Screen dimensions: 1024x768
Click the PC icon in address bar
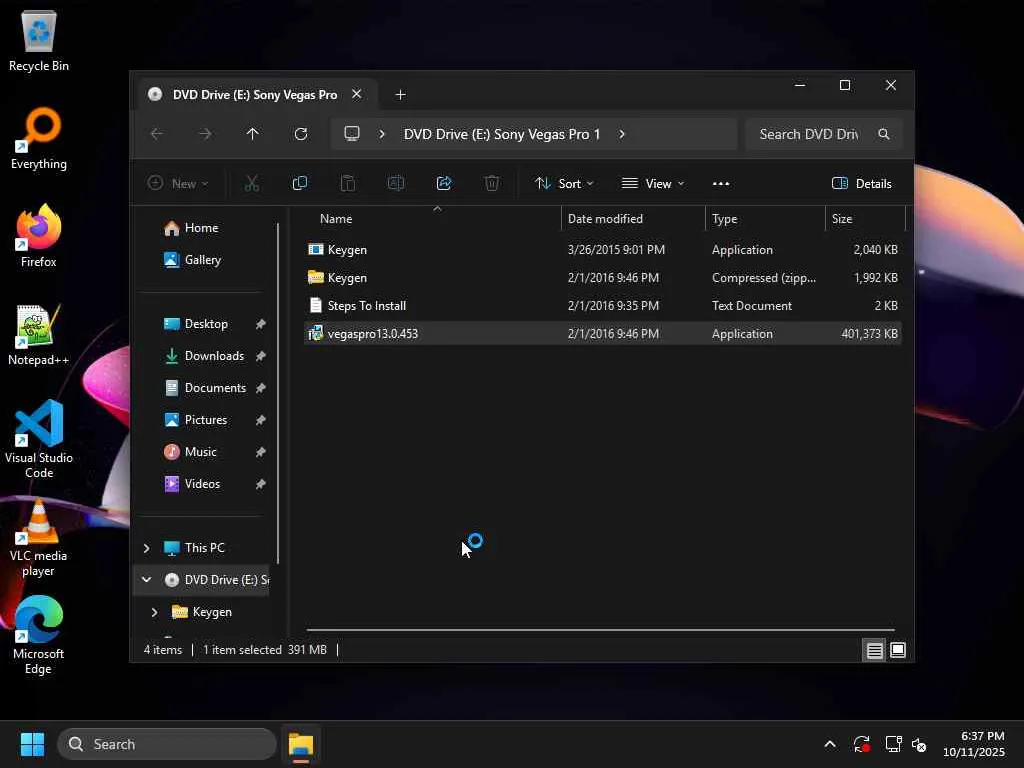352,134
